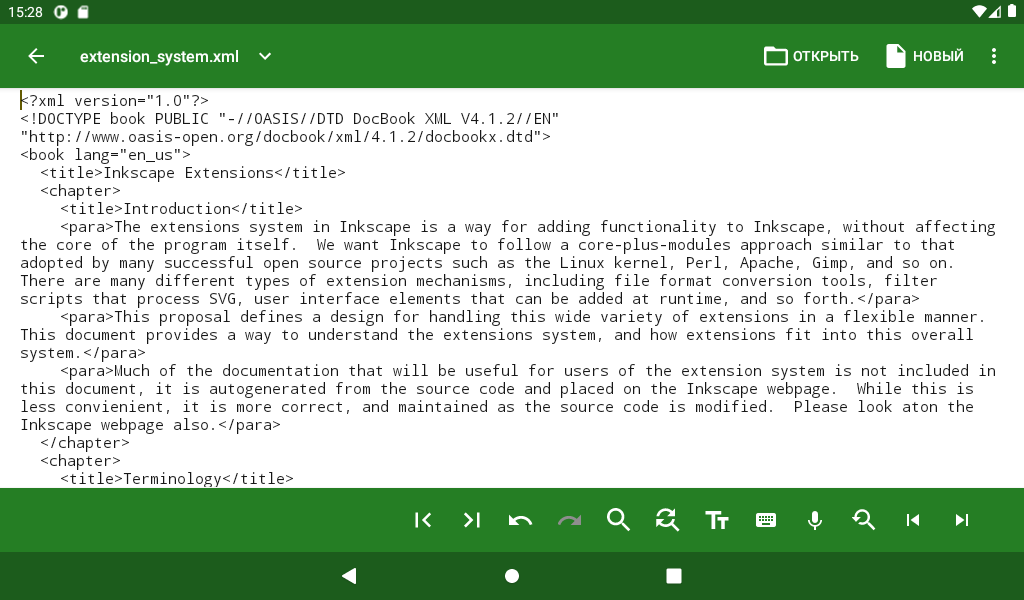1024x600 pixels.
Task: Open the find and replace tool
Action: pyautogui.click(x=667, y=520)
